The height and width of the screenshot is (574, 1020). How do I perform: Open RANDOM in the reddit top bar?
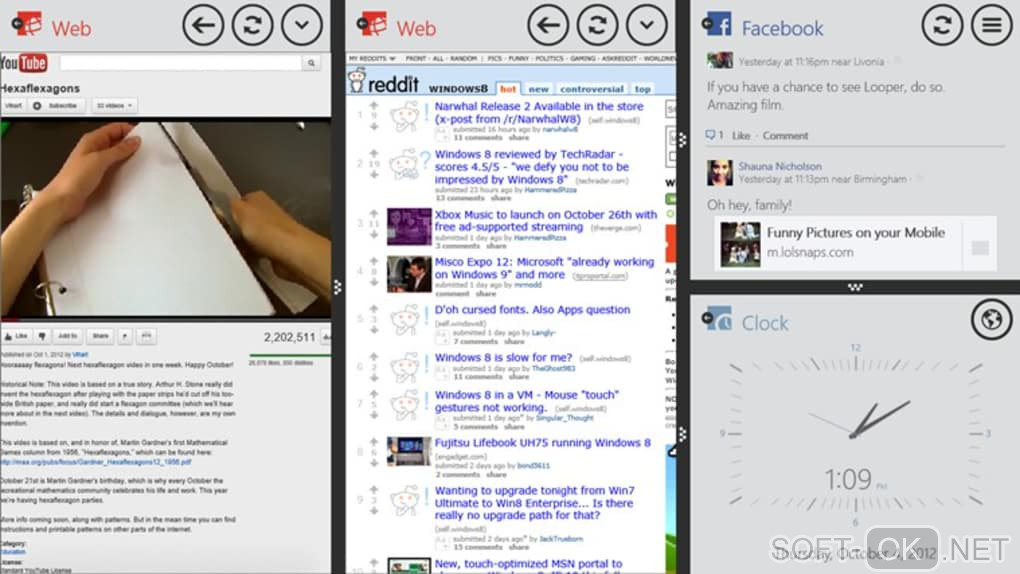point(463,59)
